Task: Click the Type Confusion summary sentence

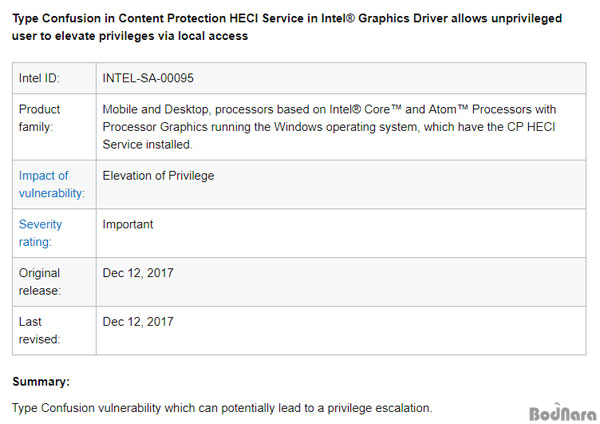Action: [222, 408]
